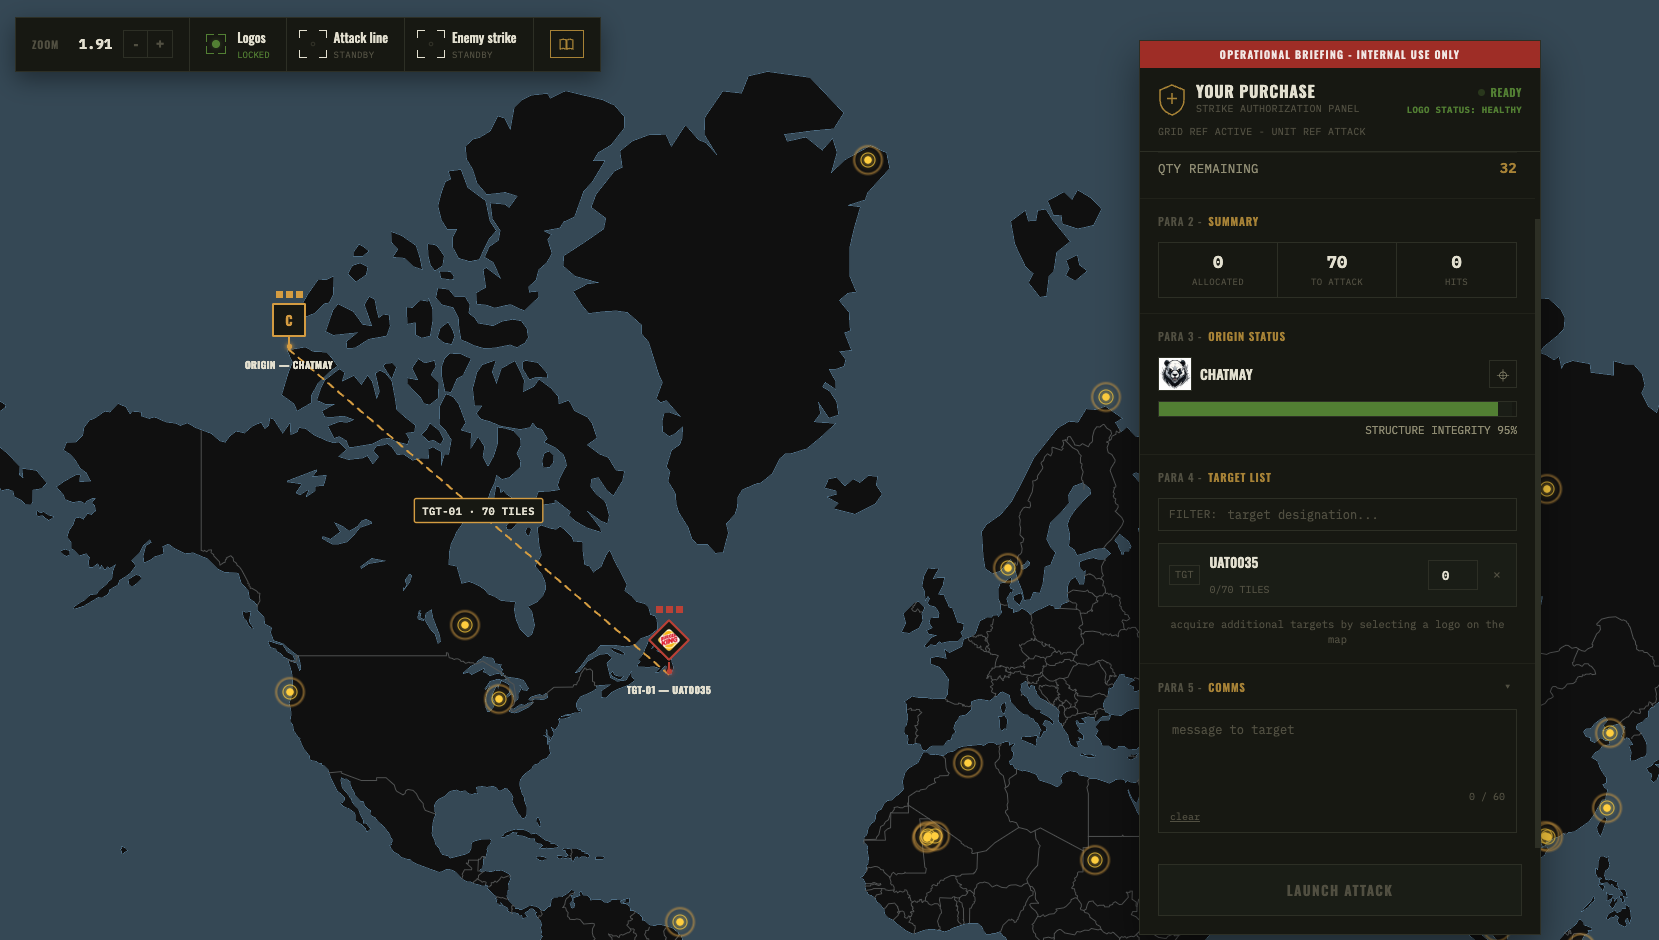Click the shield icon in Your Purchase header
The width and height of the screenshot is (1659, 940).
click(x=1172, y=99)
